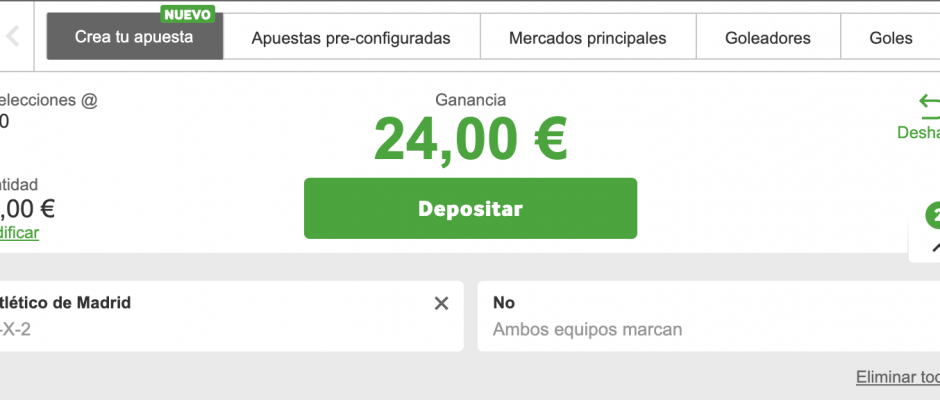Click the stake amount above the green link
The width and height of the screenshot is (940, 400).
tap(27, 208)
